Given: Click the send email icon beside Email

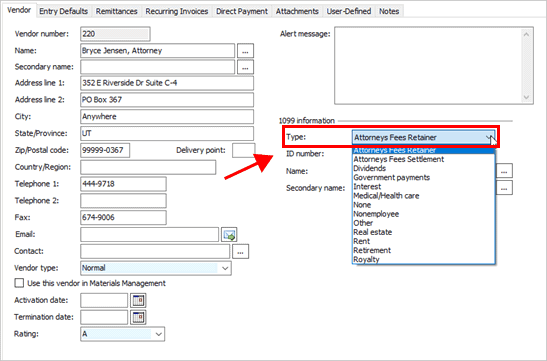Looking at the screenshot, I should (229, 235).
